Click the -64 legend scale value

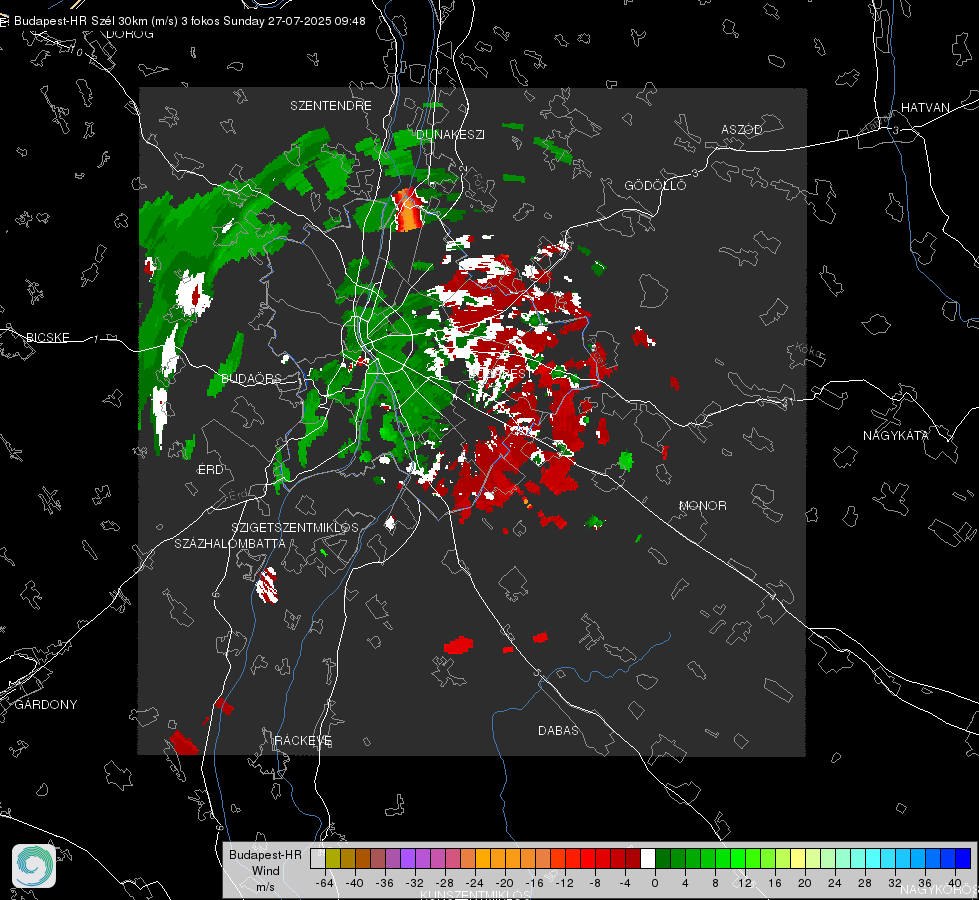pos(325,883)
